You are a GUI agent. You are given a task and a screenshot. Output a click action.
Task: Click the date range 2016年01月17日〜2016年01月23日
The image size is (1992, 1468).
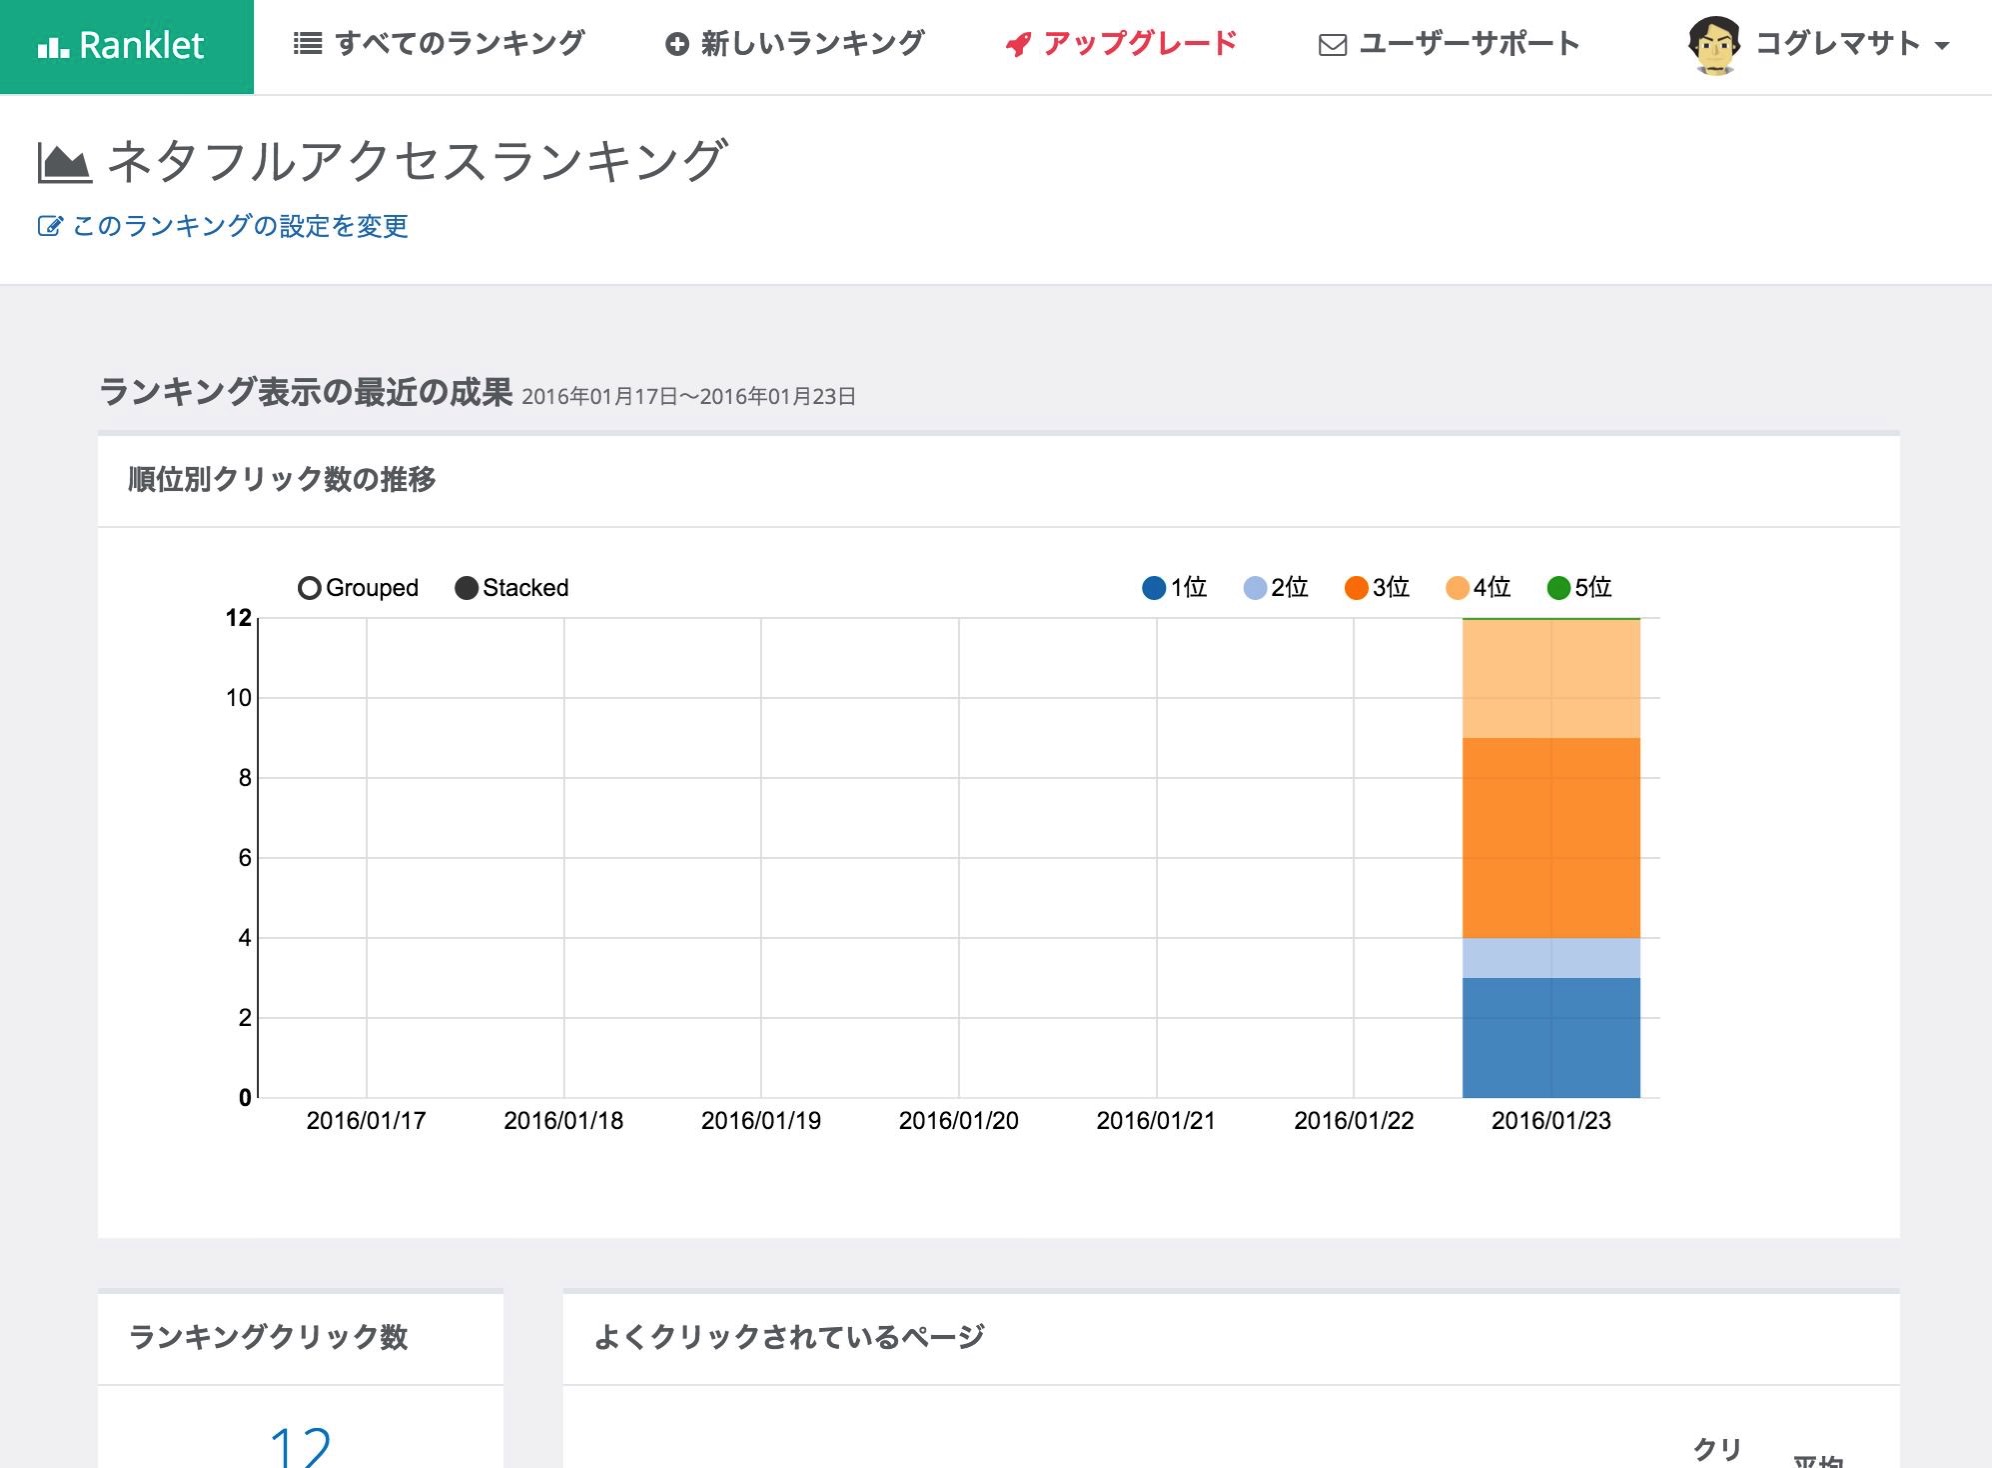point(689,397)
